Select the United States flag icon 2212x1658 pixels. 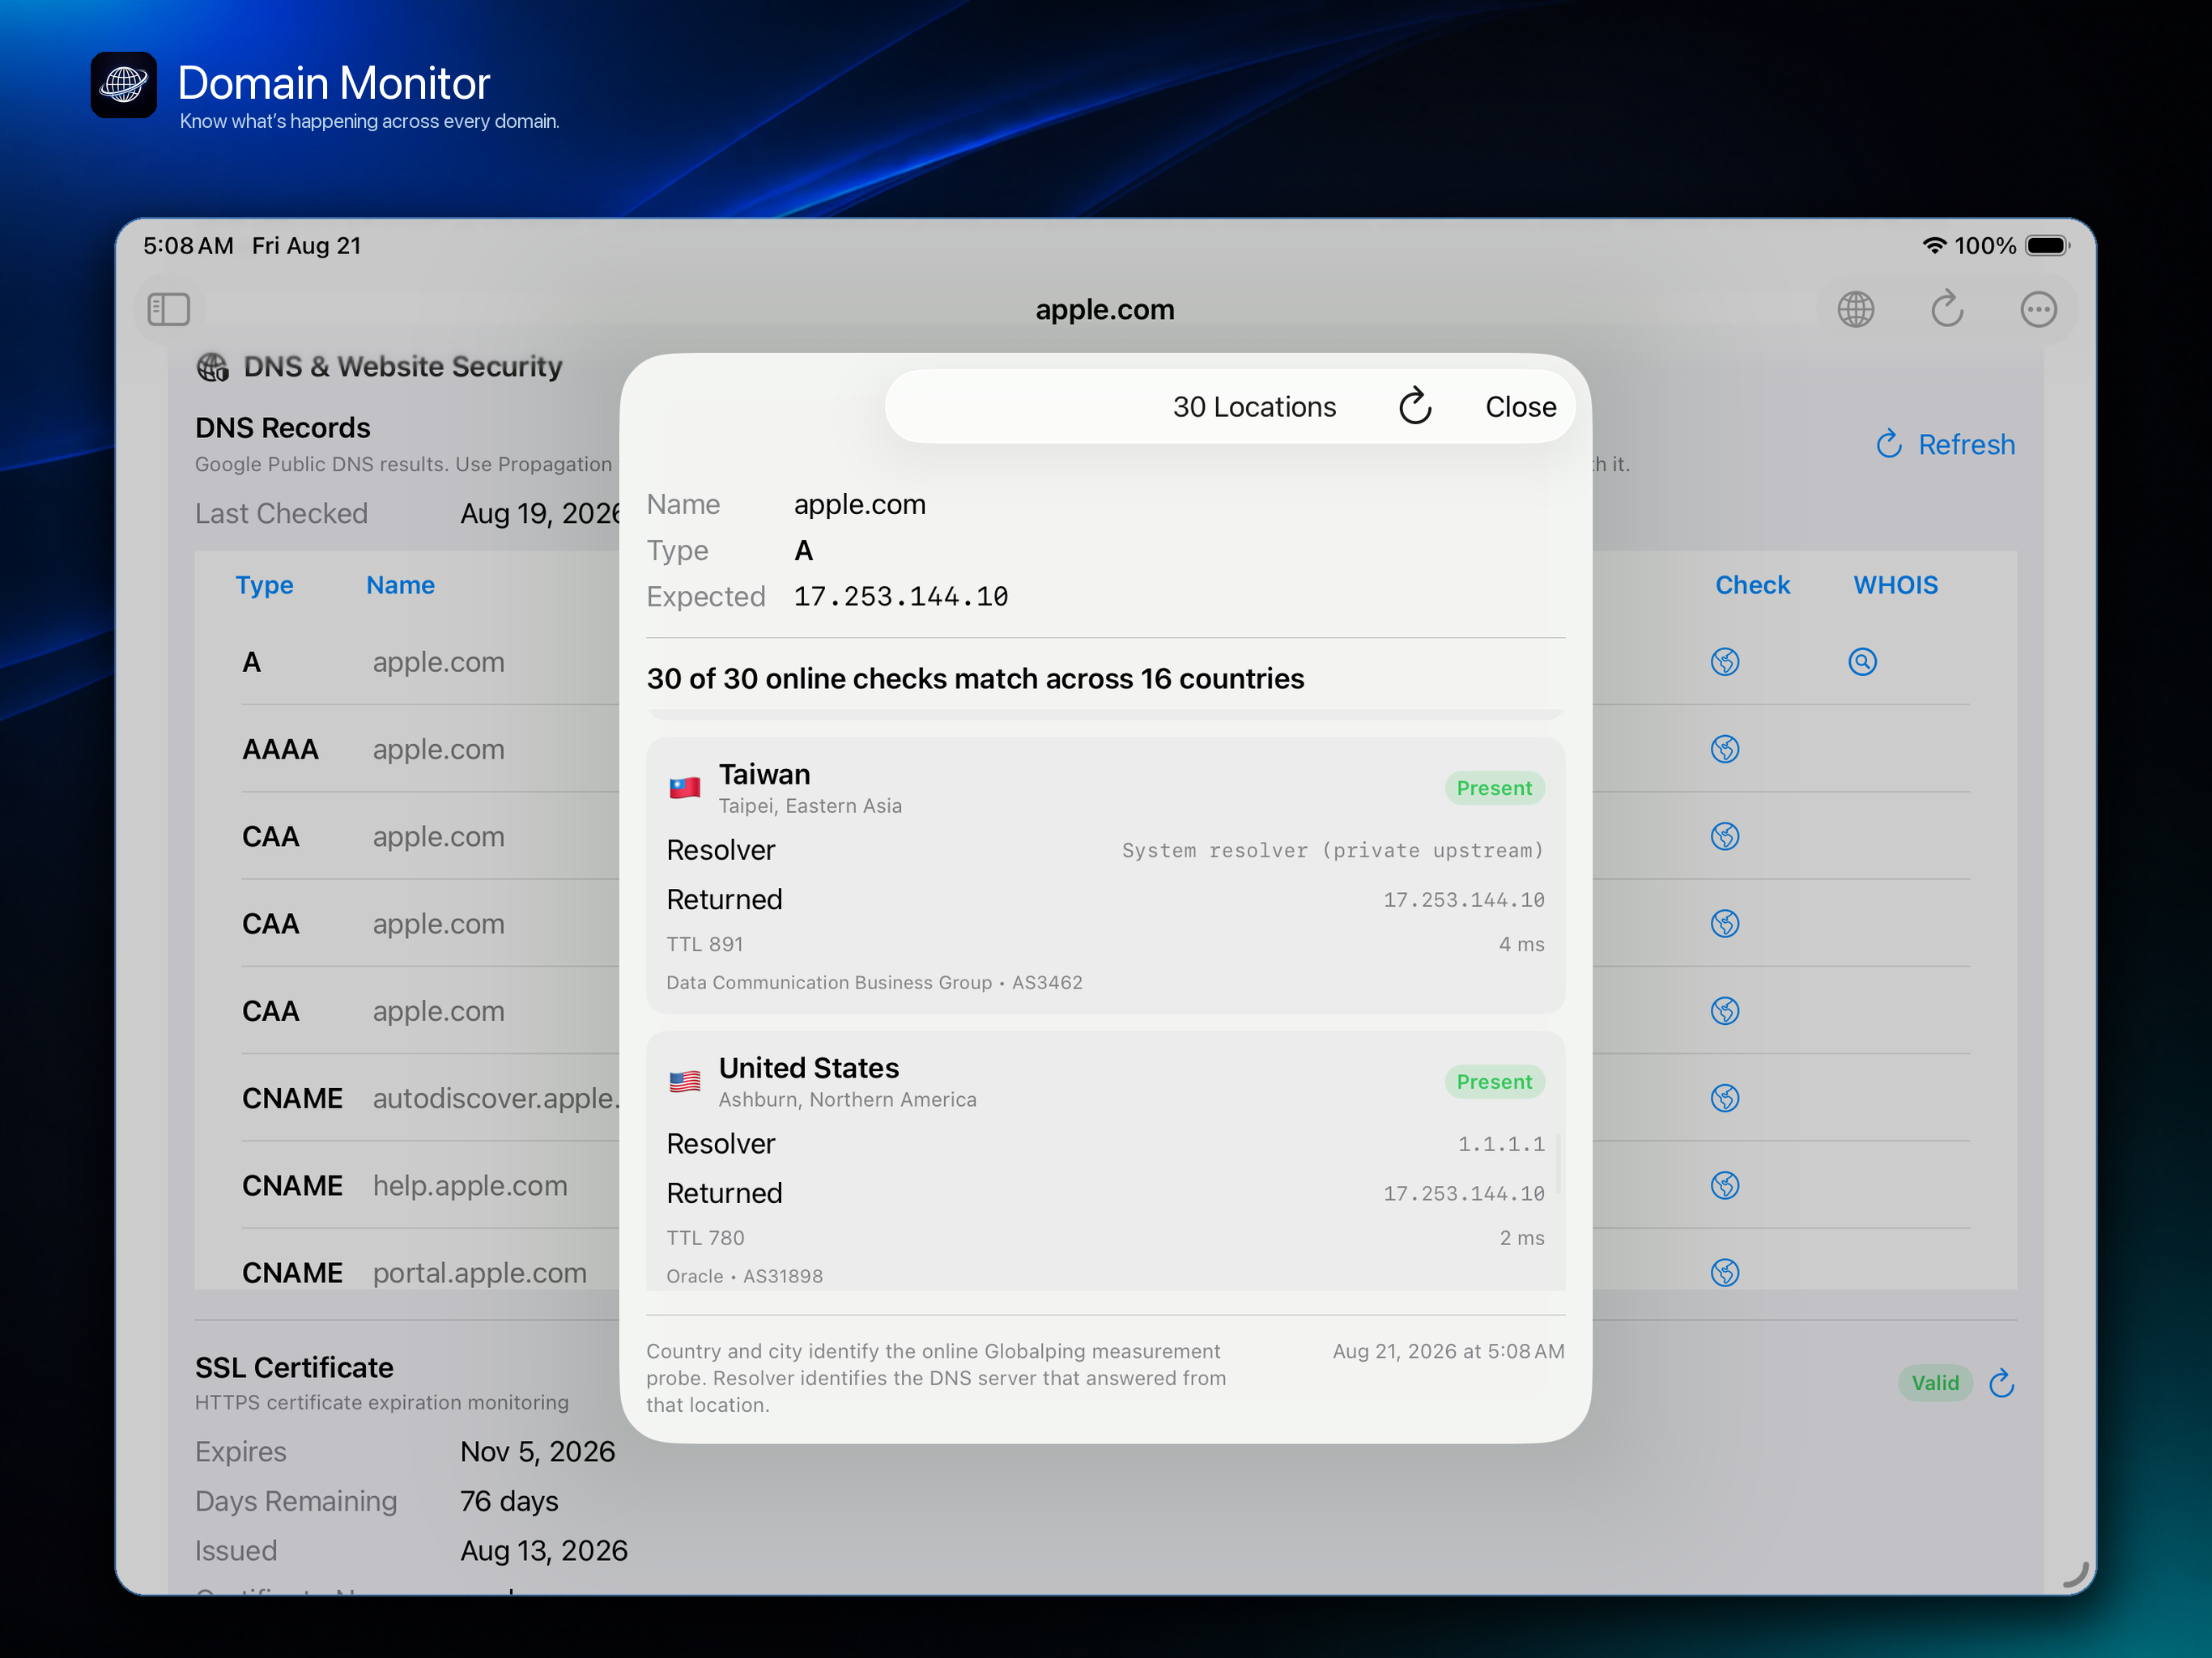point(685,1082)
